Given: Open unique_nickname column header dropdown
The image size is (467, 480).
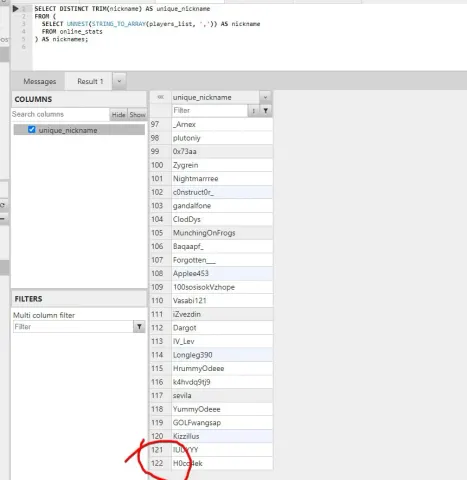Looking at the screenshot, I should coord(265,97).
